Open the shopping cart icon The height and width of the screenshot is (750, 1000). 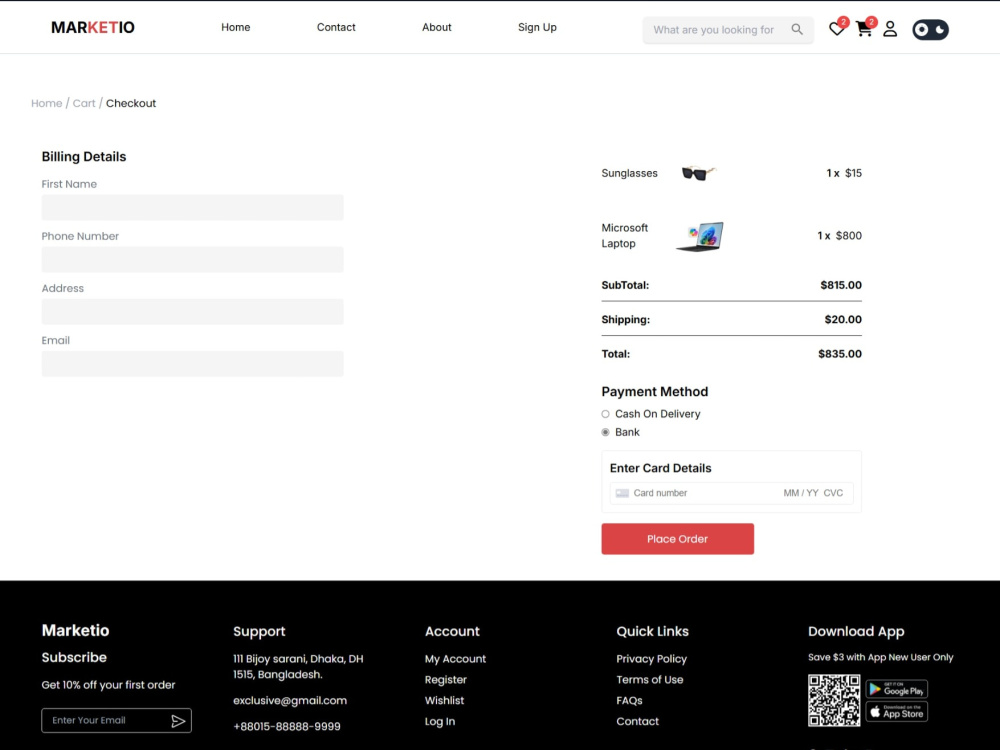pos(864,29)
